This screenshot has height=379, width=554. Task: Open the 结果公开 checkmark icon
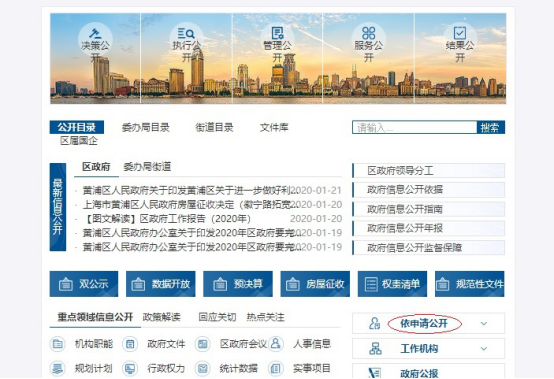tap(460, 33)
